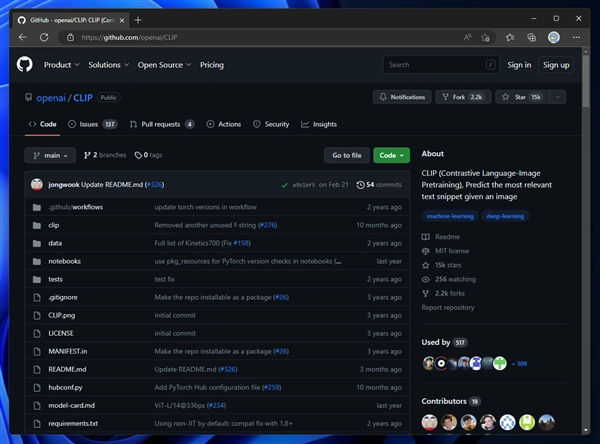Open the CLIP repository name link
Viewport: 600px width, 444px height.
point(83,98)
